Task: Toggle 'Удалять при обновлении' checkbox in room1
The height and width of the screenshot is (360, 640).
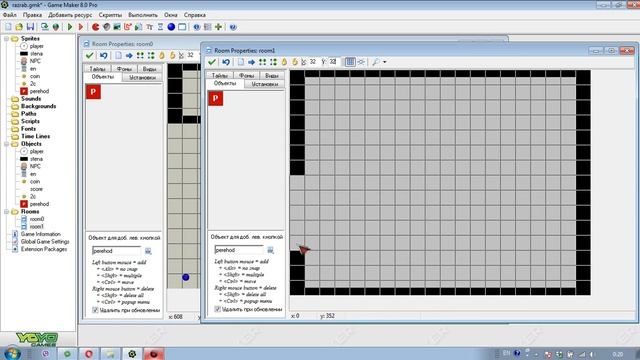Action: click(x=218, y=309)
